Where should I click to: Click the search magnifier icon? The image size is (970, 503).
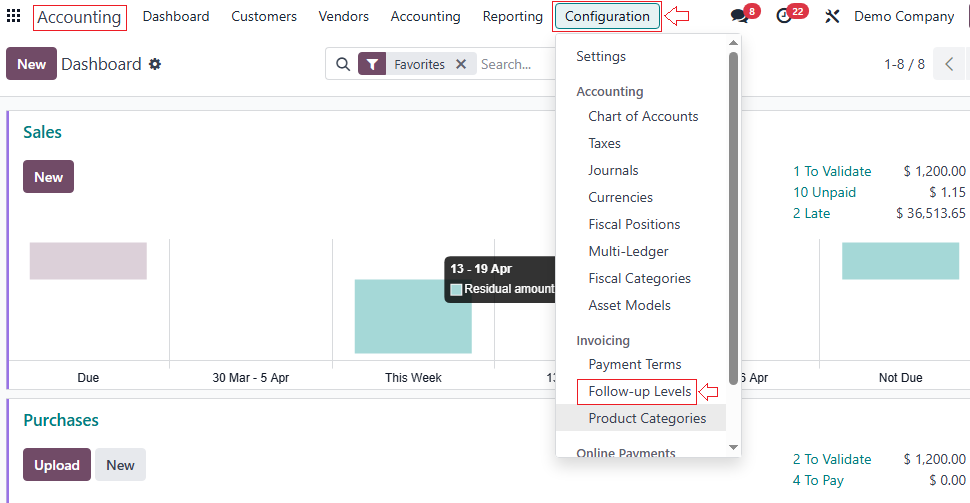coord(343,64)
